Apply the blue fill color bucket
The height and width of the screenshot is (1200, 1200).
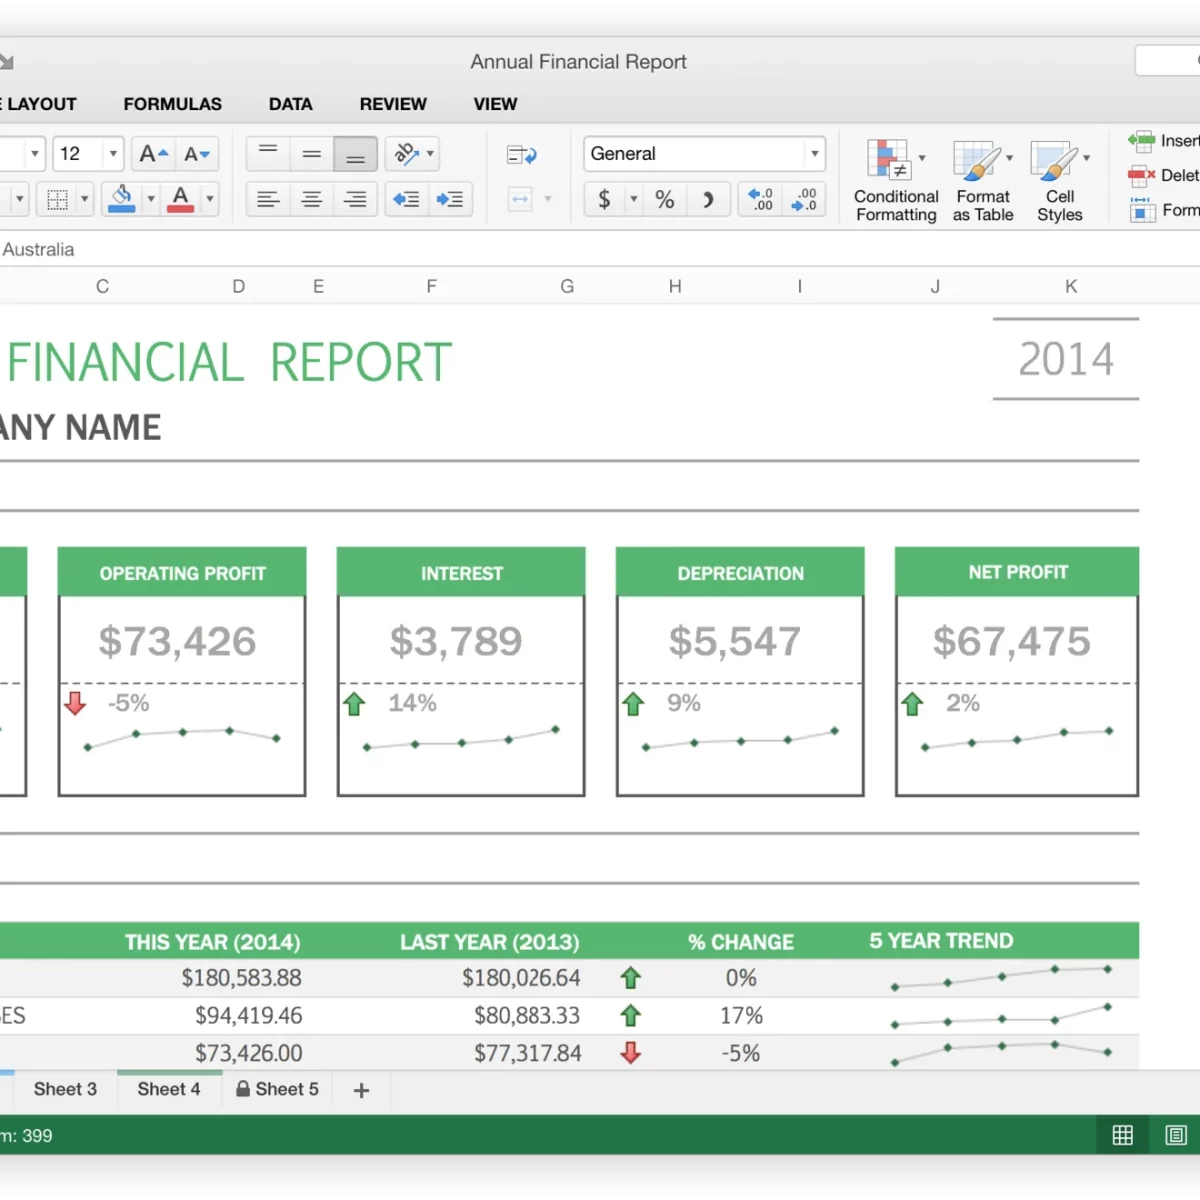click(x=122, y=198)
